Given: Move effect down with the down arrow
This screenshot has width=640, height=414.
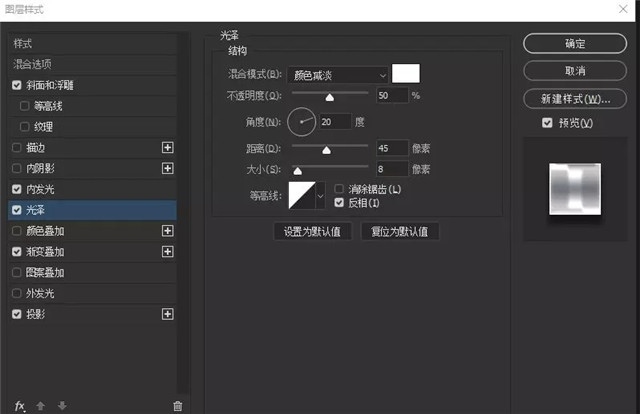Looking at the screenshot, I should [x=62, y=406].
